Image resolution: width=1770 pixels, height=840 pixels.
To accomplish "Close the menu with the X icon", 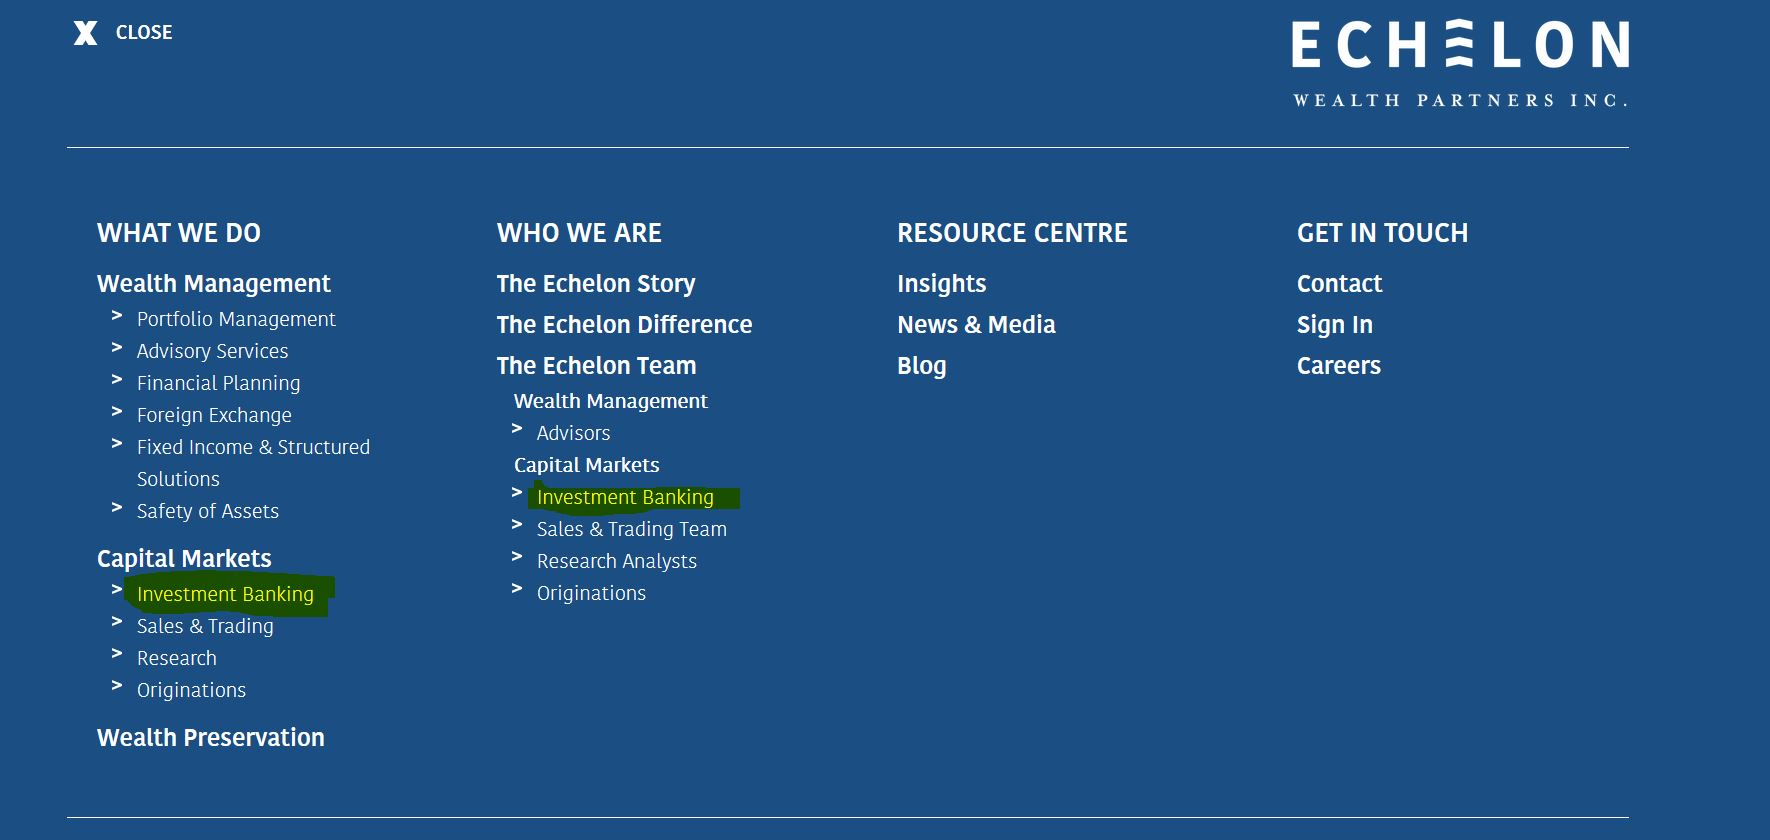I will 86,33.
